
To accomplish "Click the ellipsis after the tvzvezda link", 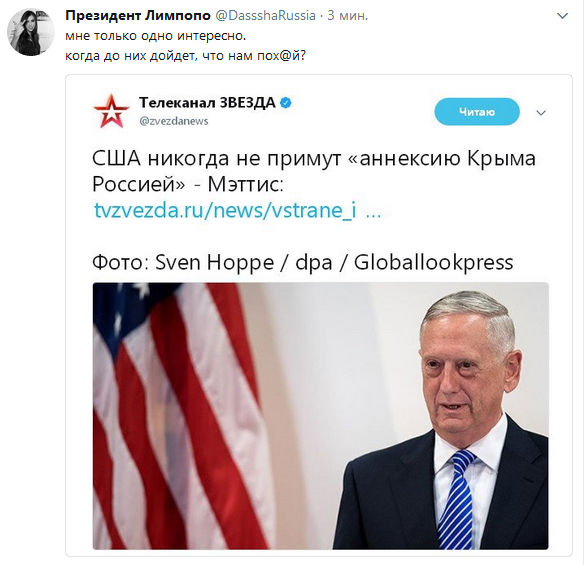I will click(374, 213).
